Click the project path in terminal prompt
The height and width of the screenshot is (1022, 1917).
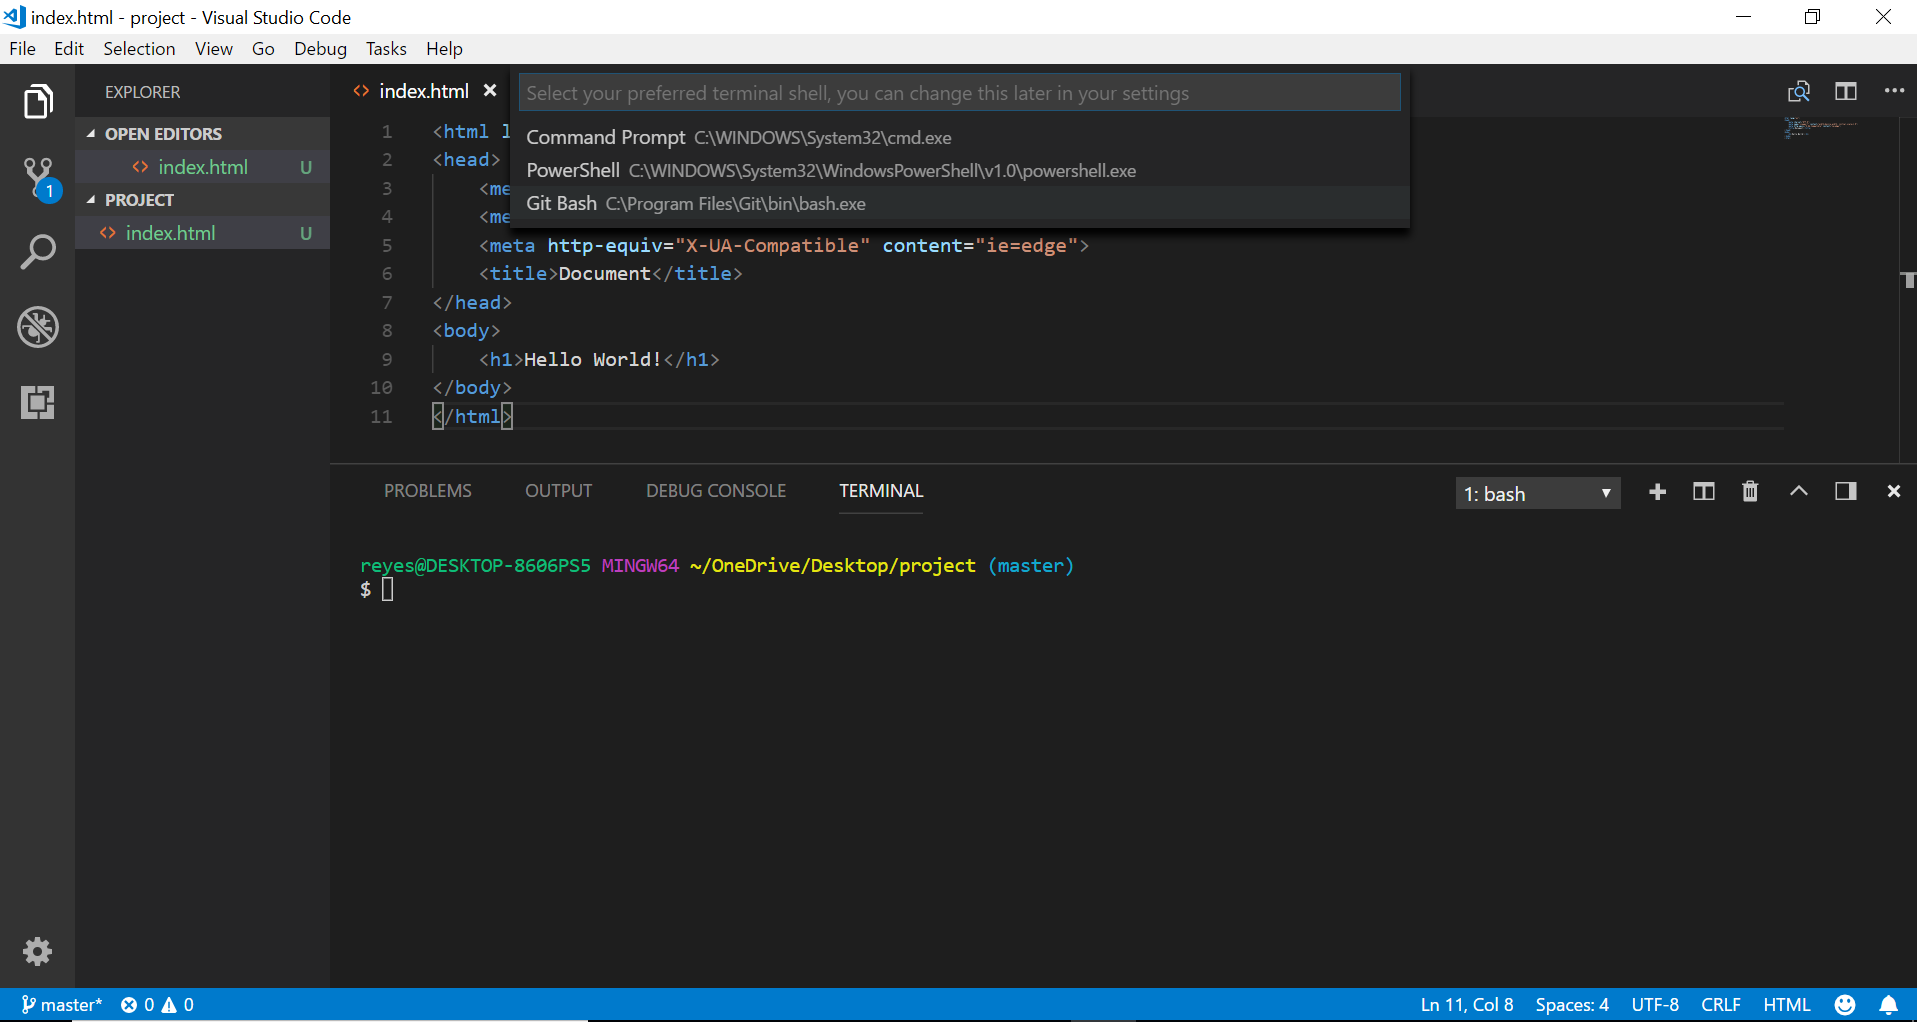[x=833, y=566]
